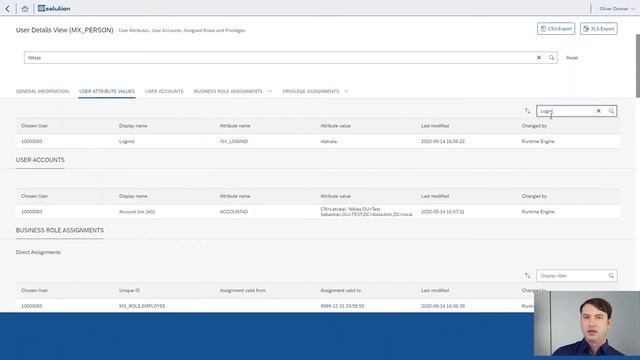Viewport: 640px width, 360px height.
Task: Open the home page icon
Action: pyautogui.click(x=25, y=9)
